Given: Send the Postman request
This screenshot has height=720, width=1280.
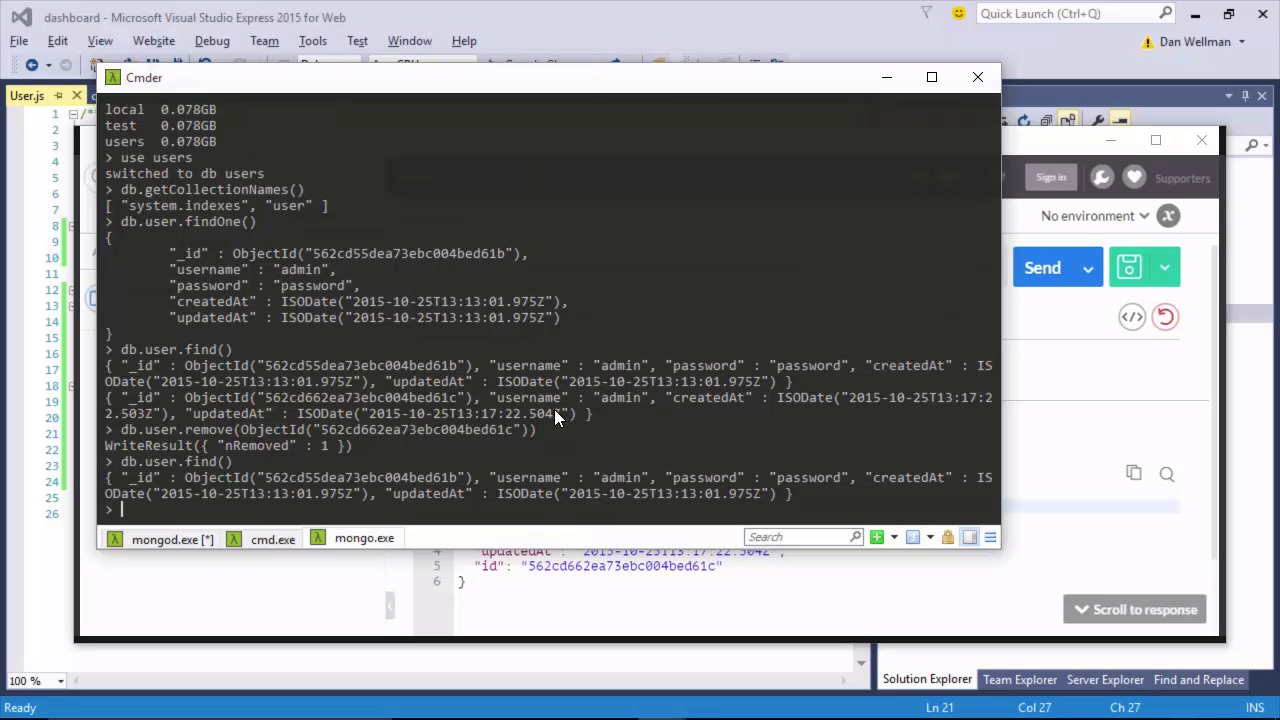Looking at the screenshot, I should (x=1043, y=268).
